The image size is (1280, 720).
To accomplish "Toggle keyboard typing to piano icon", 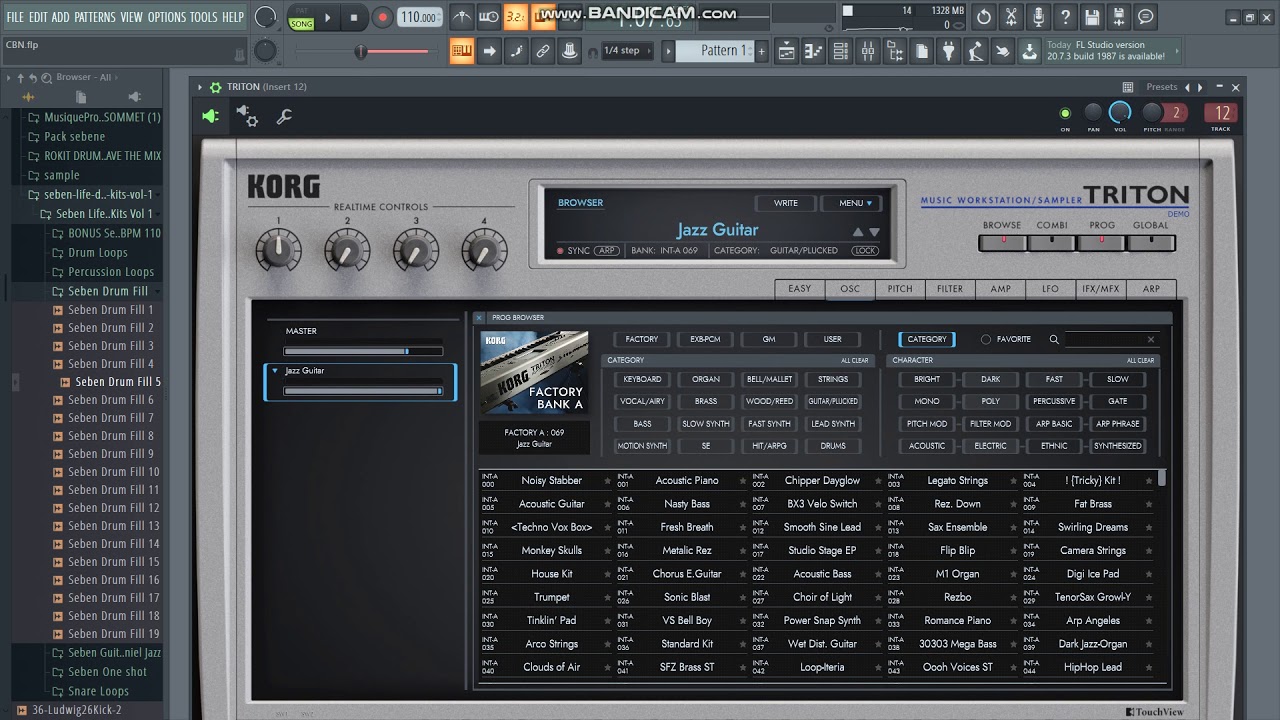I will pos(462,51).
